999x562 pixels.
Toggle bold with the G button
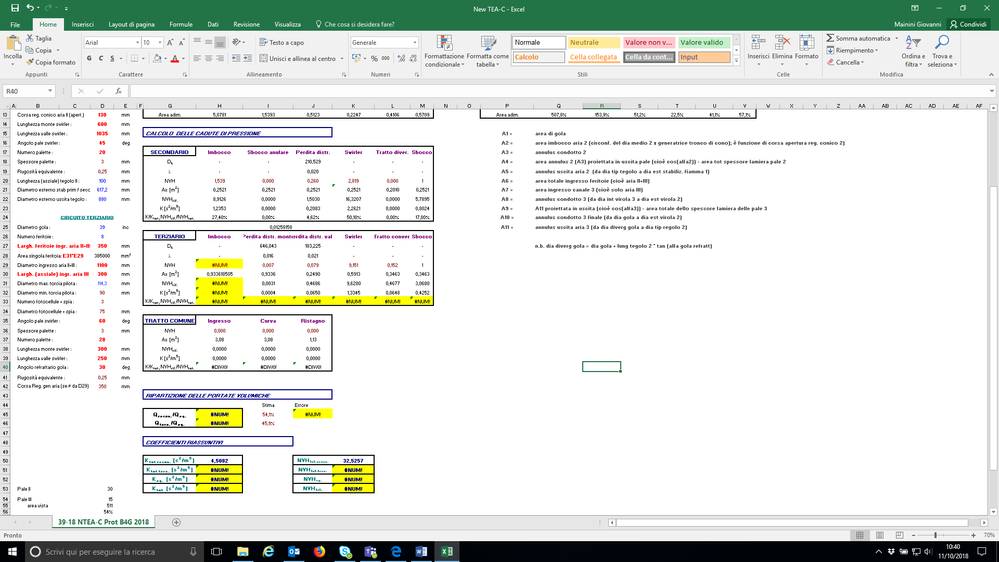[x=89, y=59]
